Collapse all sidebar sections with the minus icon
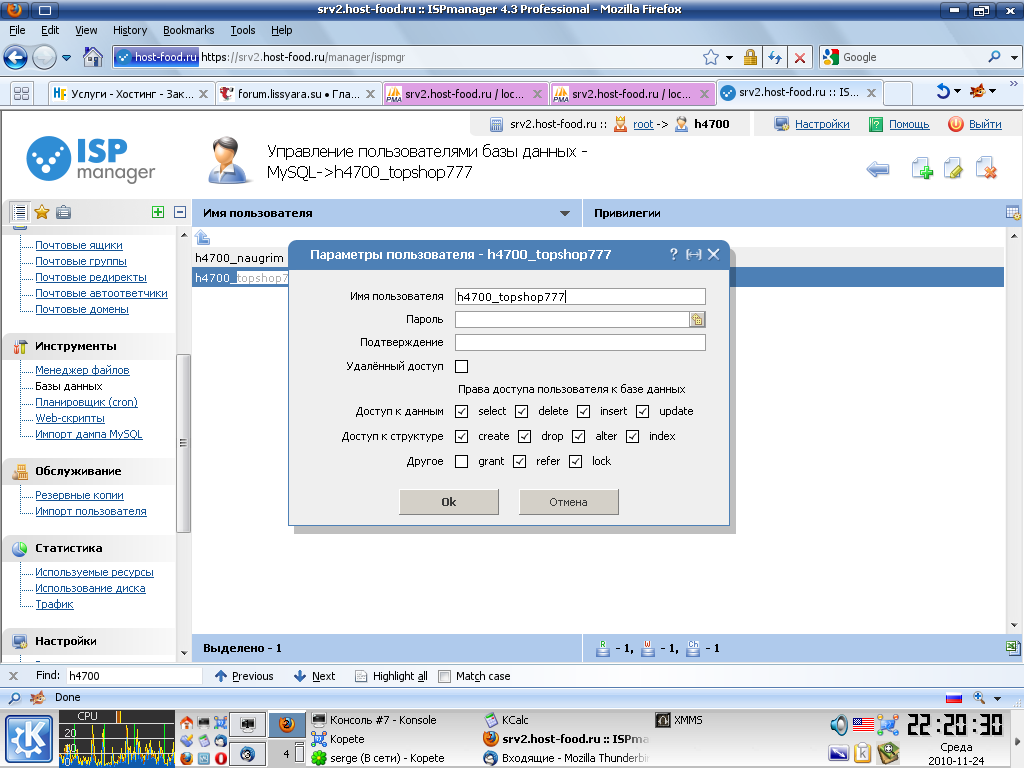This screenshot has width=1024, height=768. pos(180,212)
